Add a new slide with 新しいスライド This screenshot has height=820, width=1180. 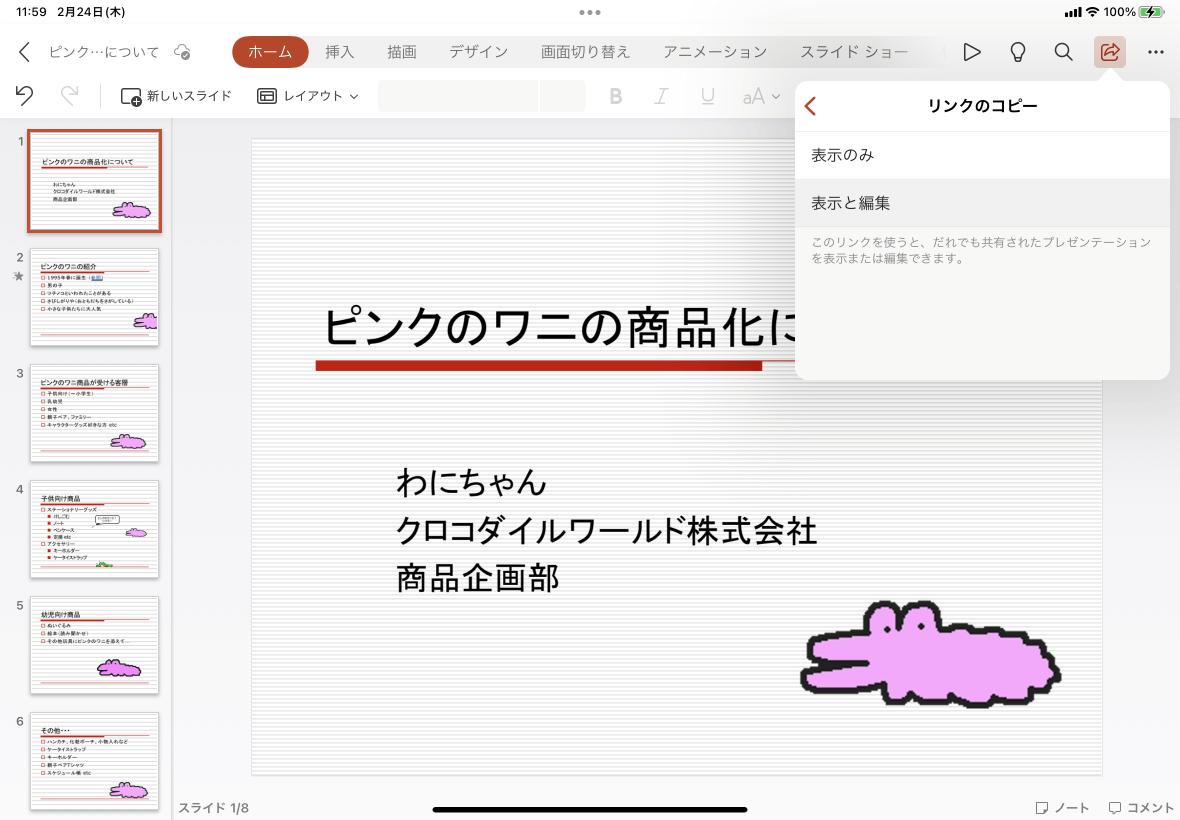pos(176,96)
